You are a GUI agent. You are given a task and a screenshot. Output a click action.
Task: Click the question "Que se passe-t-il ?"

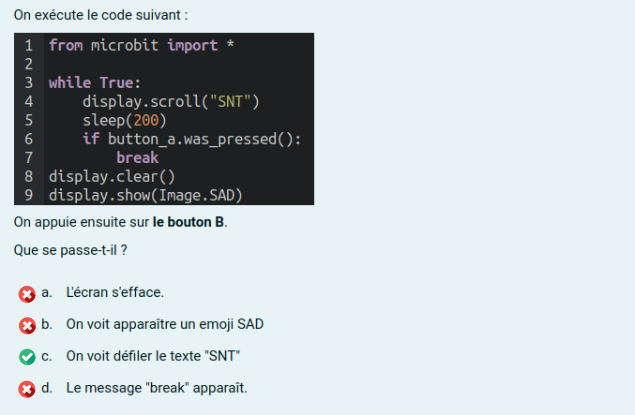pos(70,250)
